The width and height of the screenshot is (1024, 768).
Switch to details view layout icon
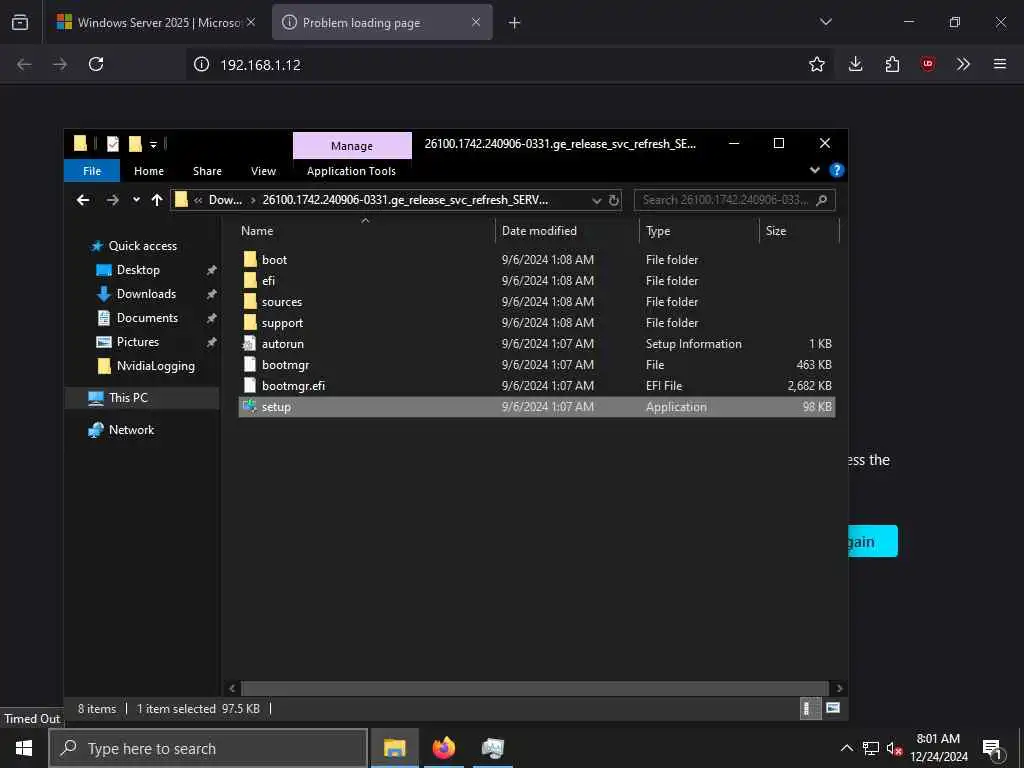(x=810, y=709)
